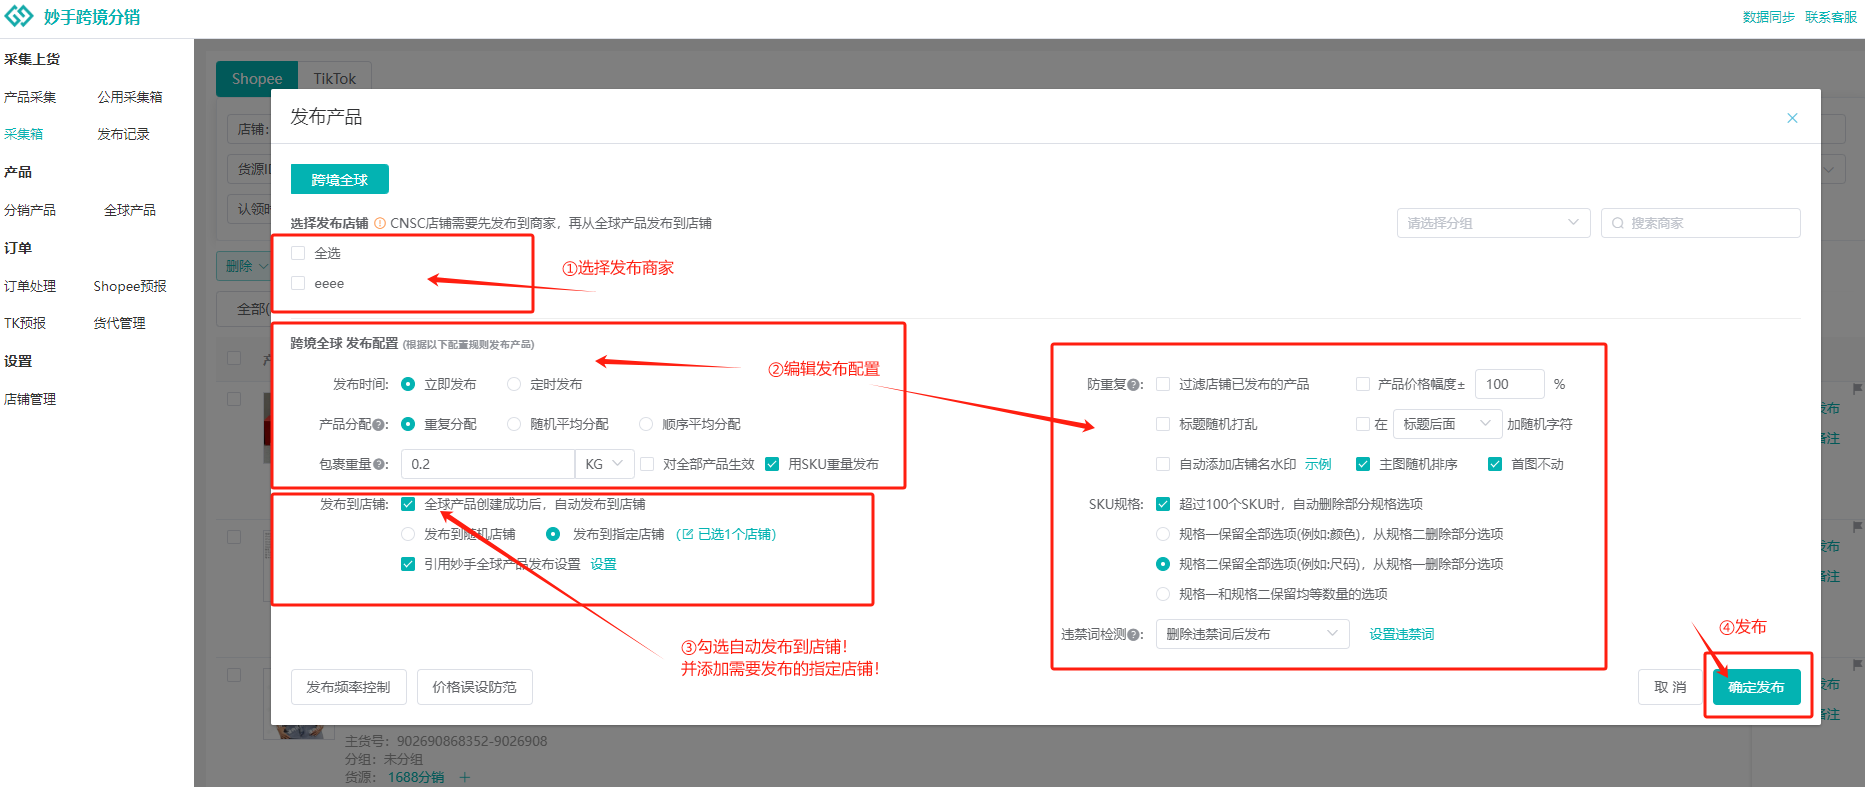Toggle 全球产品创建成功后自动发布到店铺 checkbox
The width and height of the screenshot is (1865, 787).
point(408,504)
